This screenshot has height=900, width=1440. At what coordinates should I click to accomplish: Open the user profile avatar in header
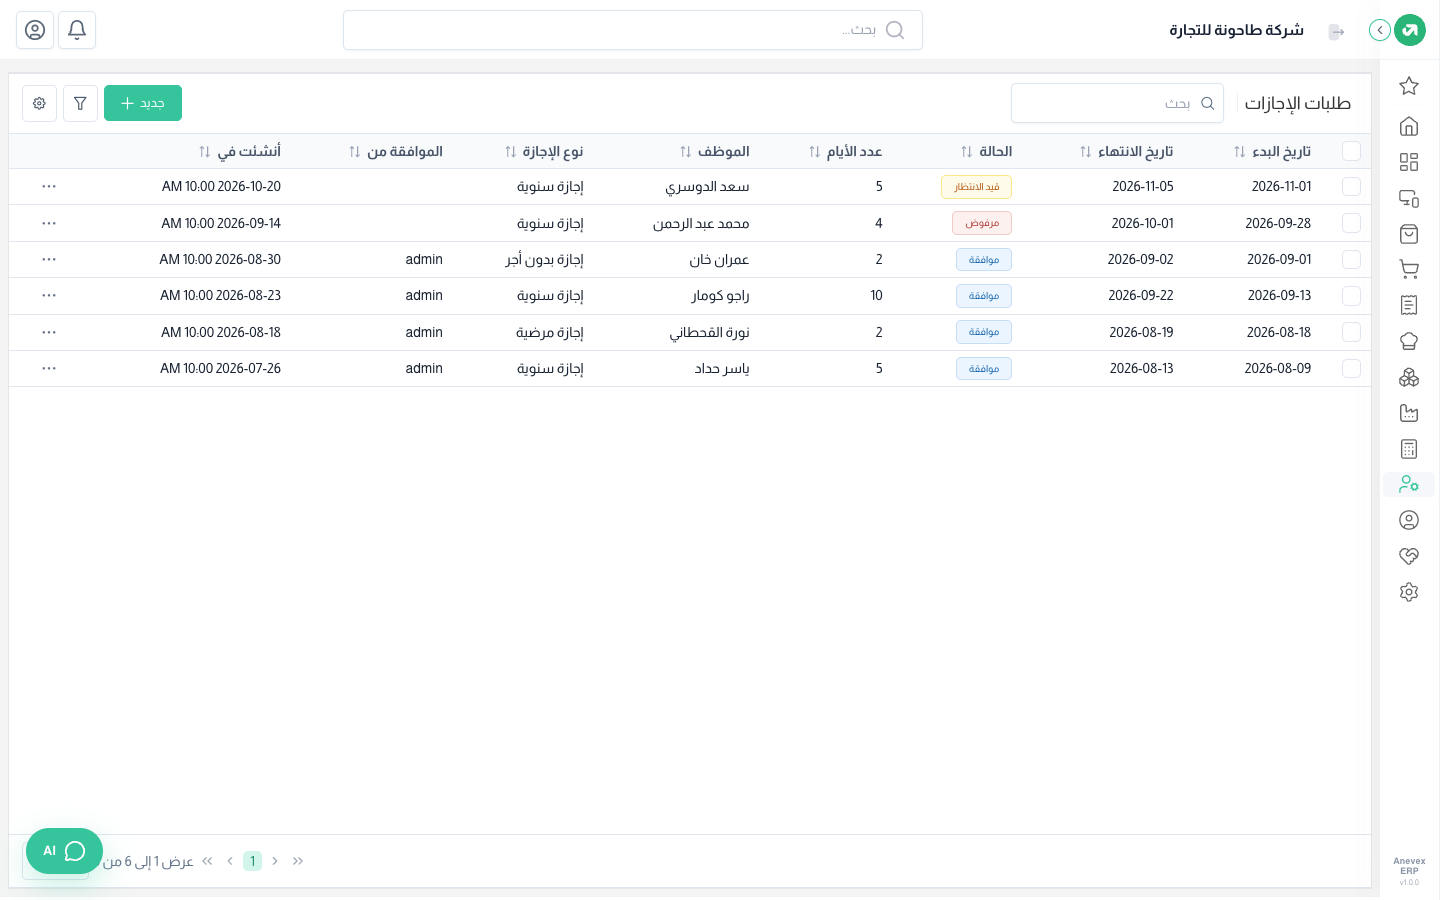35,30
